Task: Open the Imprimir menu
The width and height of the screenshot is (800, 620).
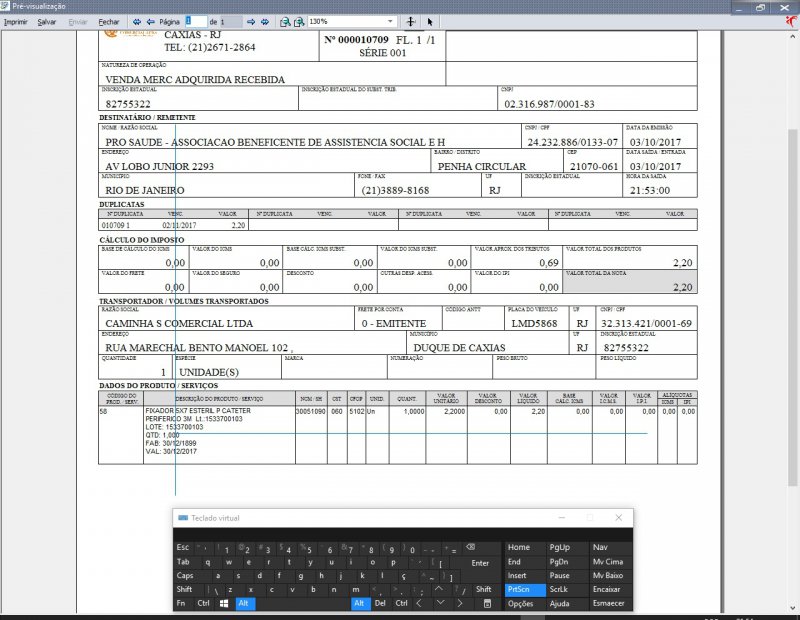Action: tap(16, 21)
